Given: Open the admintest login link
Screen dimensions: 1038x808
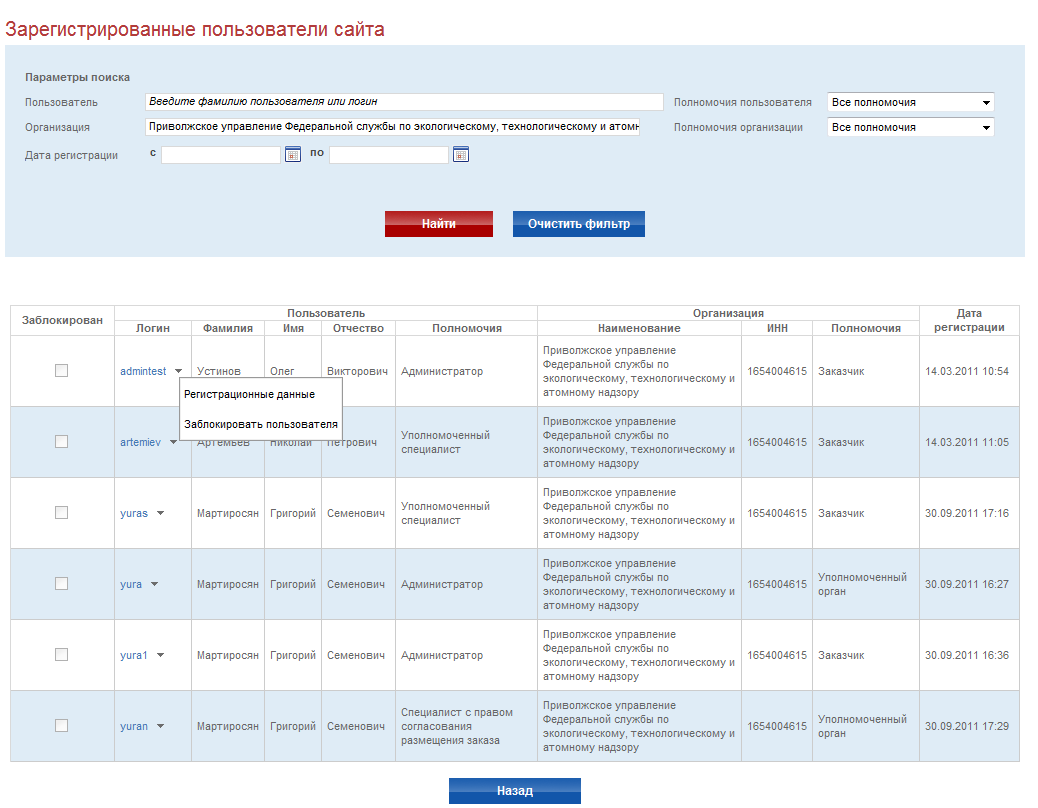Looking at the screenshot, I should coord(143,371).
